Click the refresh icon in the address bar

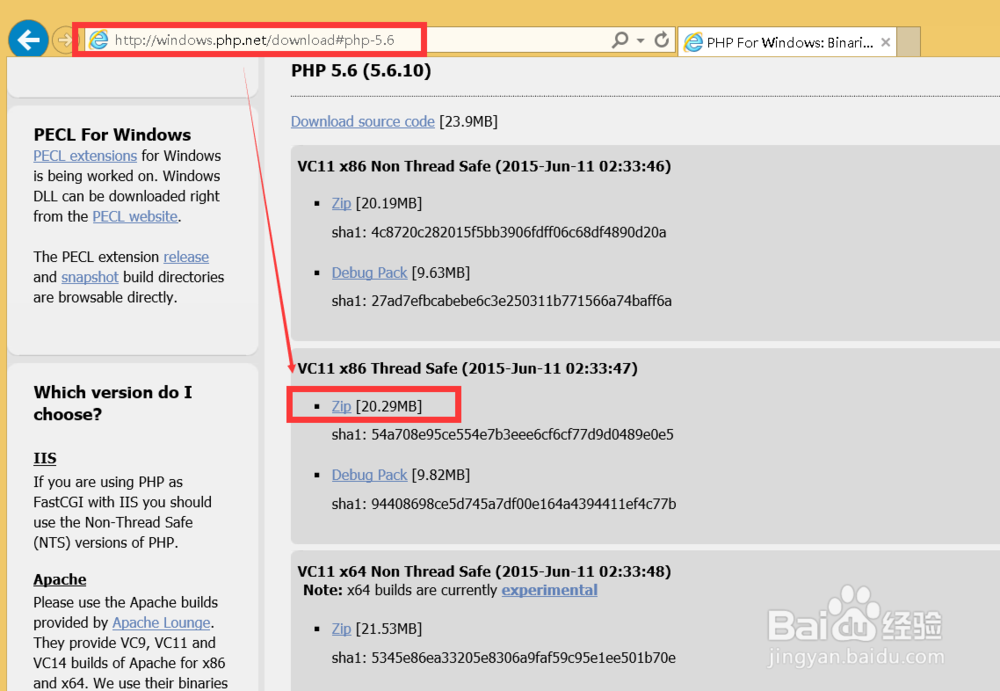661,38
